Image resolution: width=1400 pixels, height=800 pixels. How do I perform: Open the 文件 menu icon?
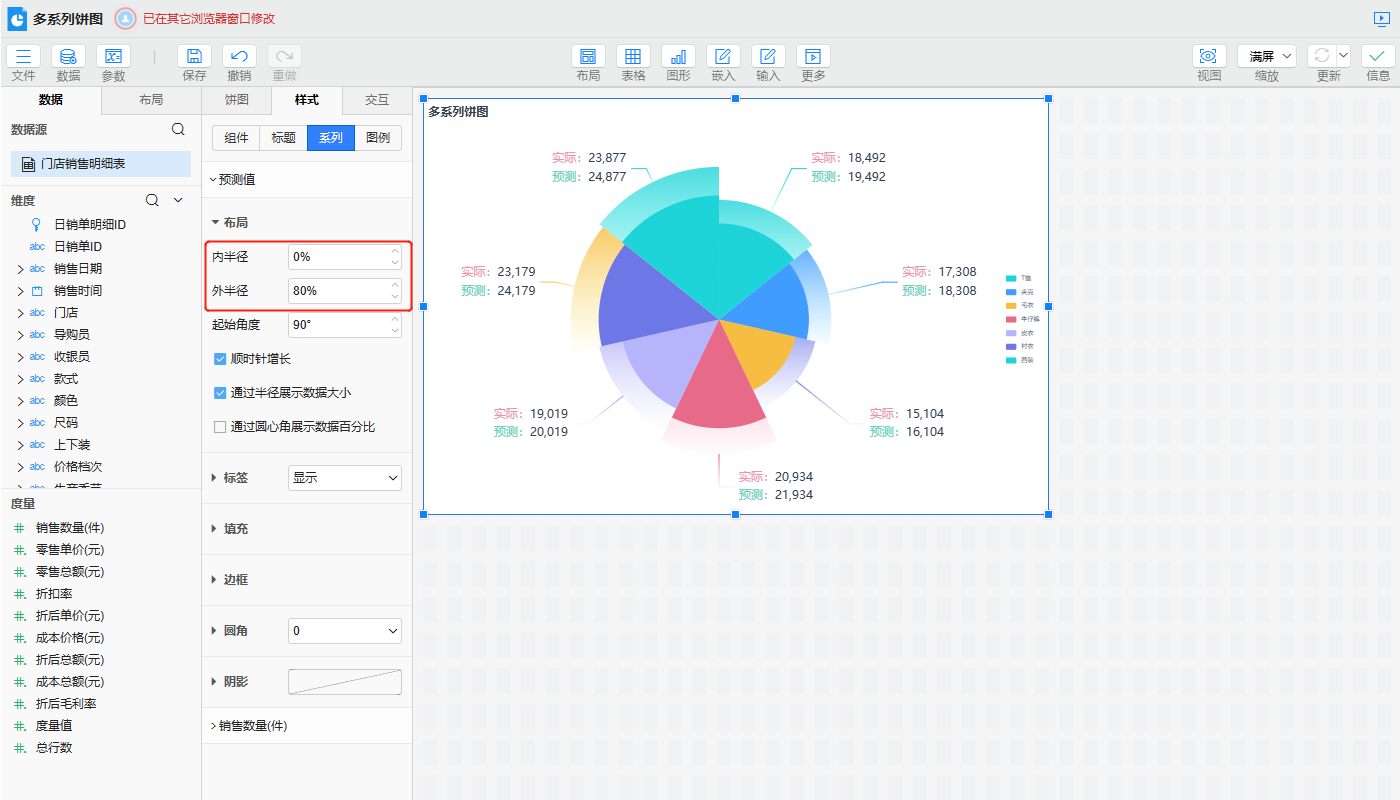point(23,57)
